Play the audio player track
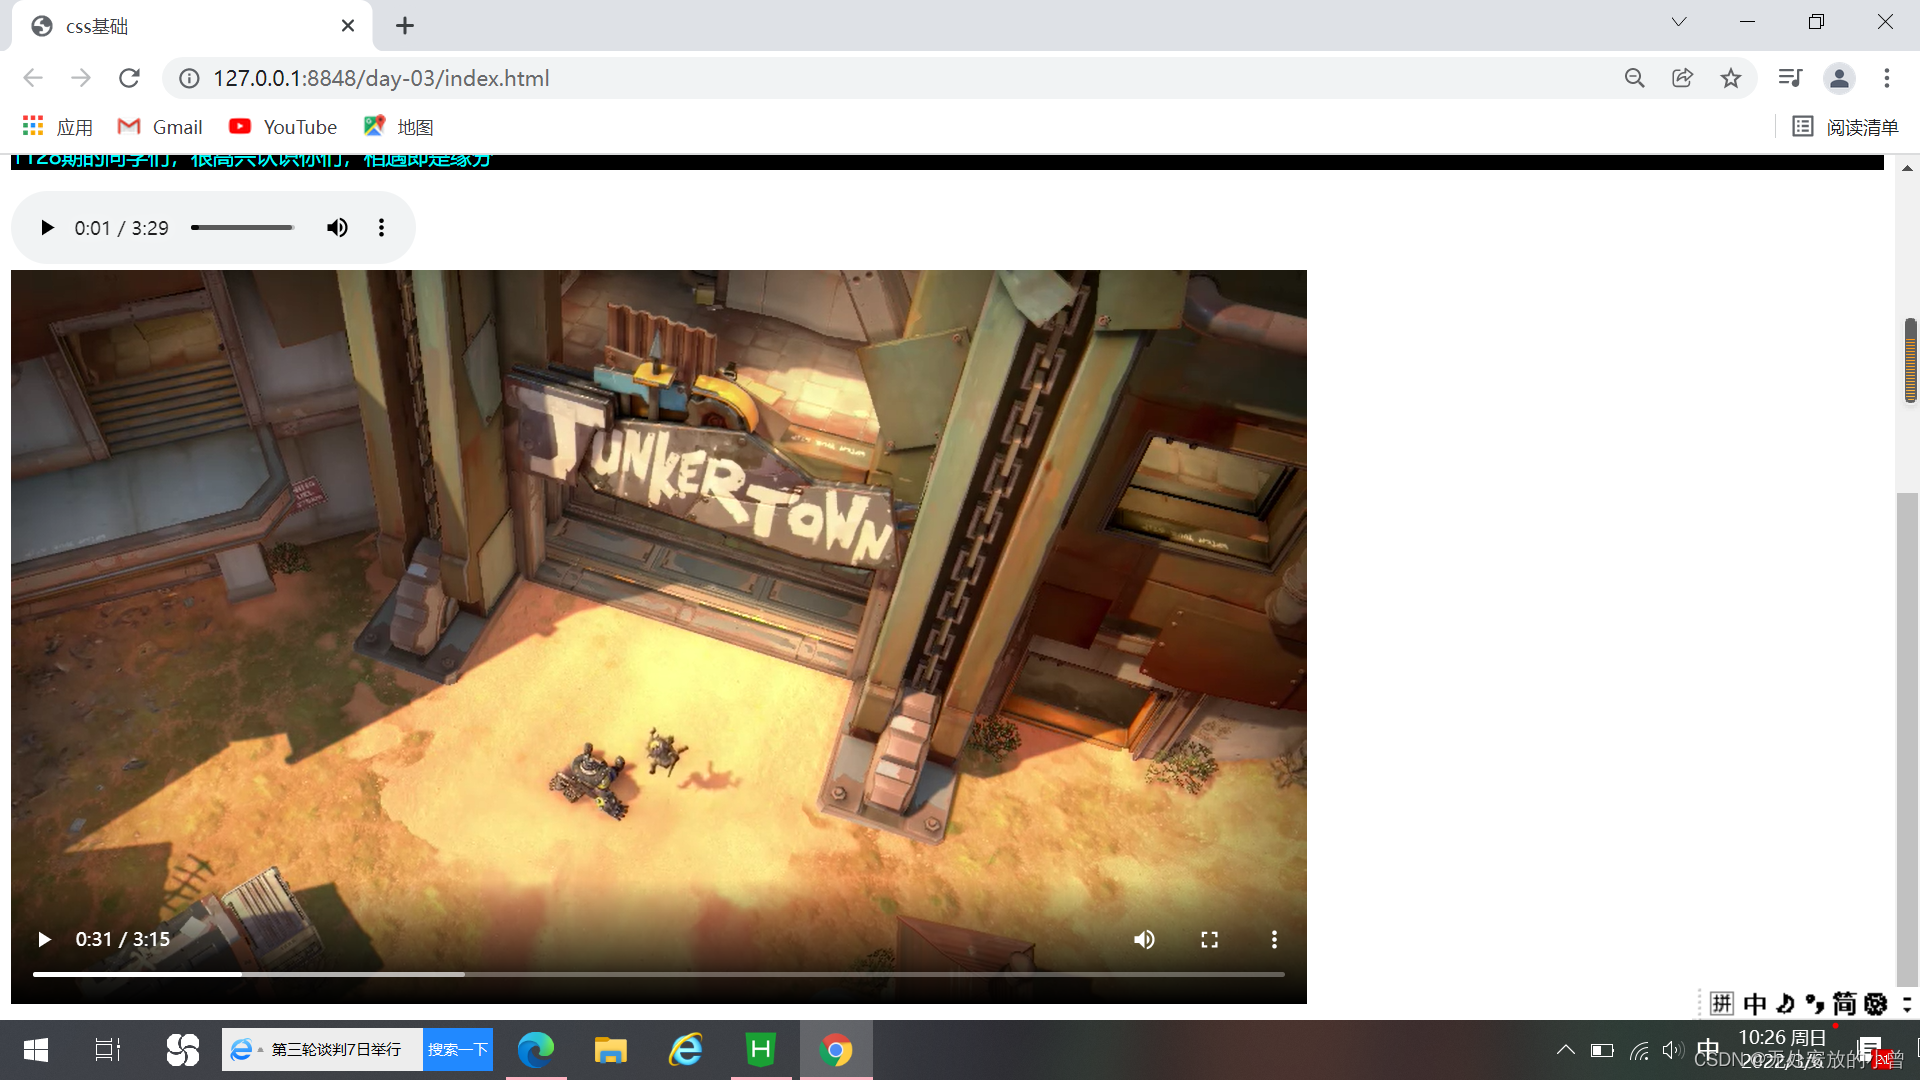This screenshot has width=1920, height=1080. [x=46, y=228]
